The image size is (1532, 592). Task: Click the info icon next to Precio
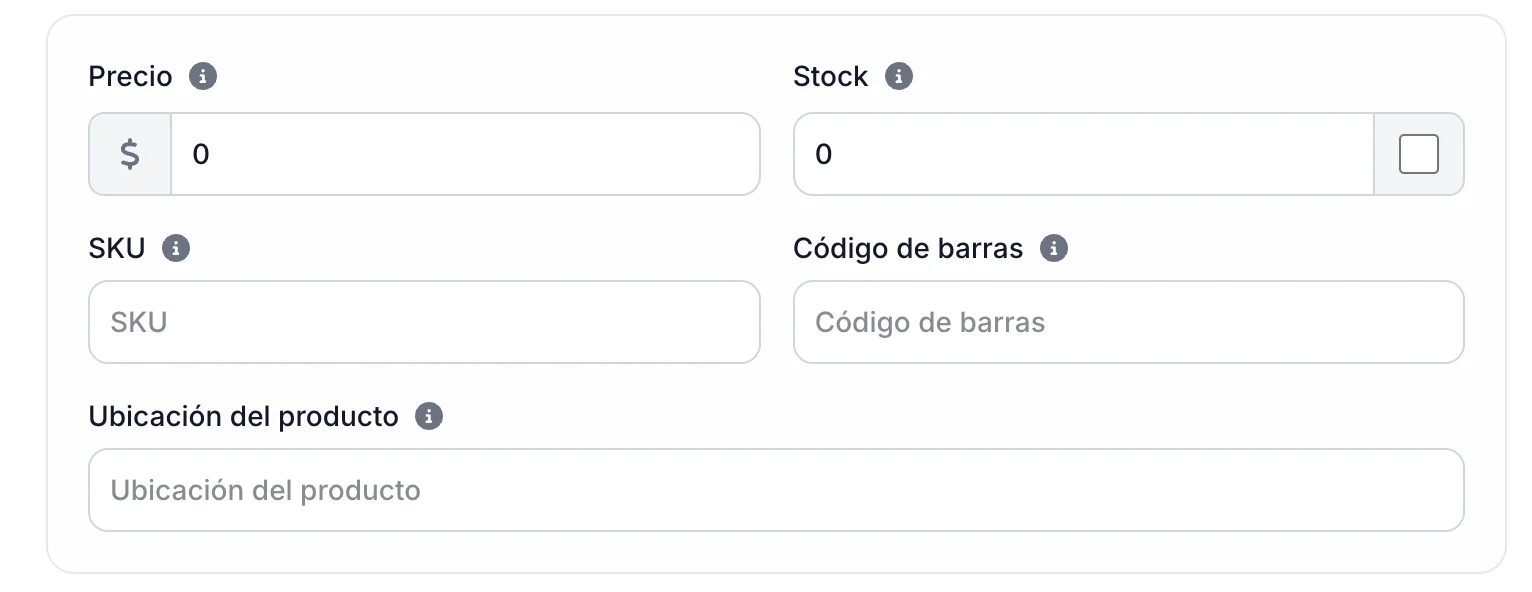[x=203, y=76]
